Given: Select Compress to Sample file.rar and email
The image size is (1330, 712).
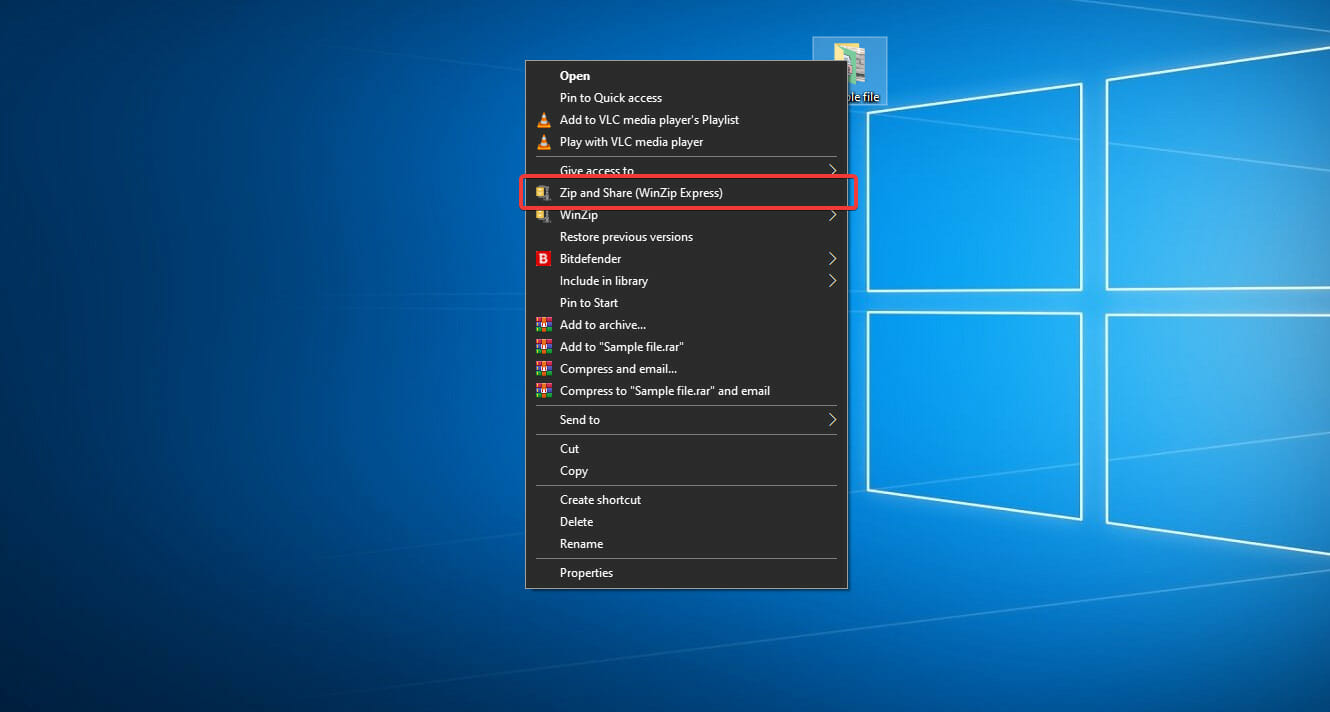Looking at the screenshot, I should click(x=663, y=390).
